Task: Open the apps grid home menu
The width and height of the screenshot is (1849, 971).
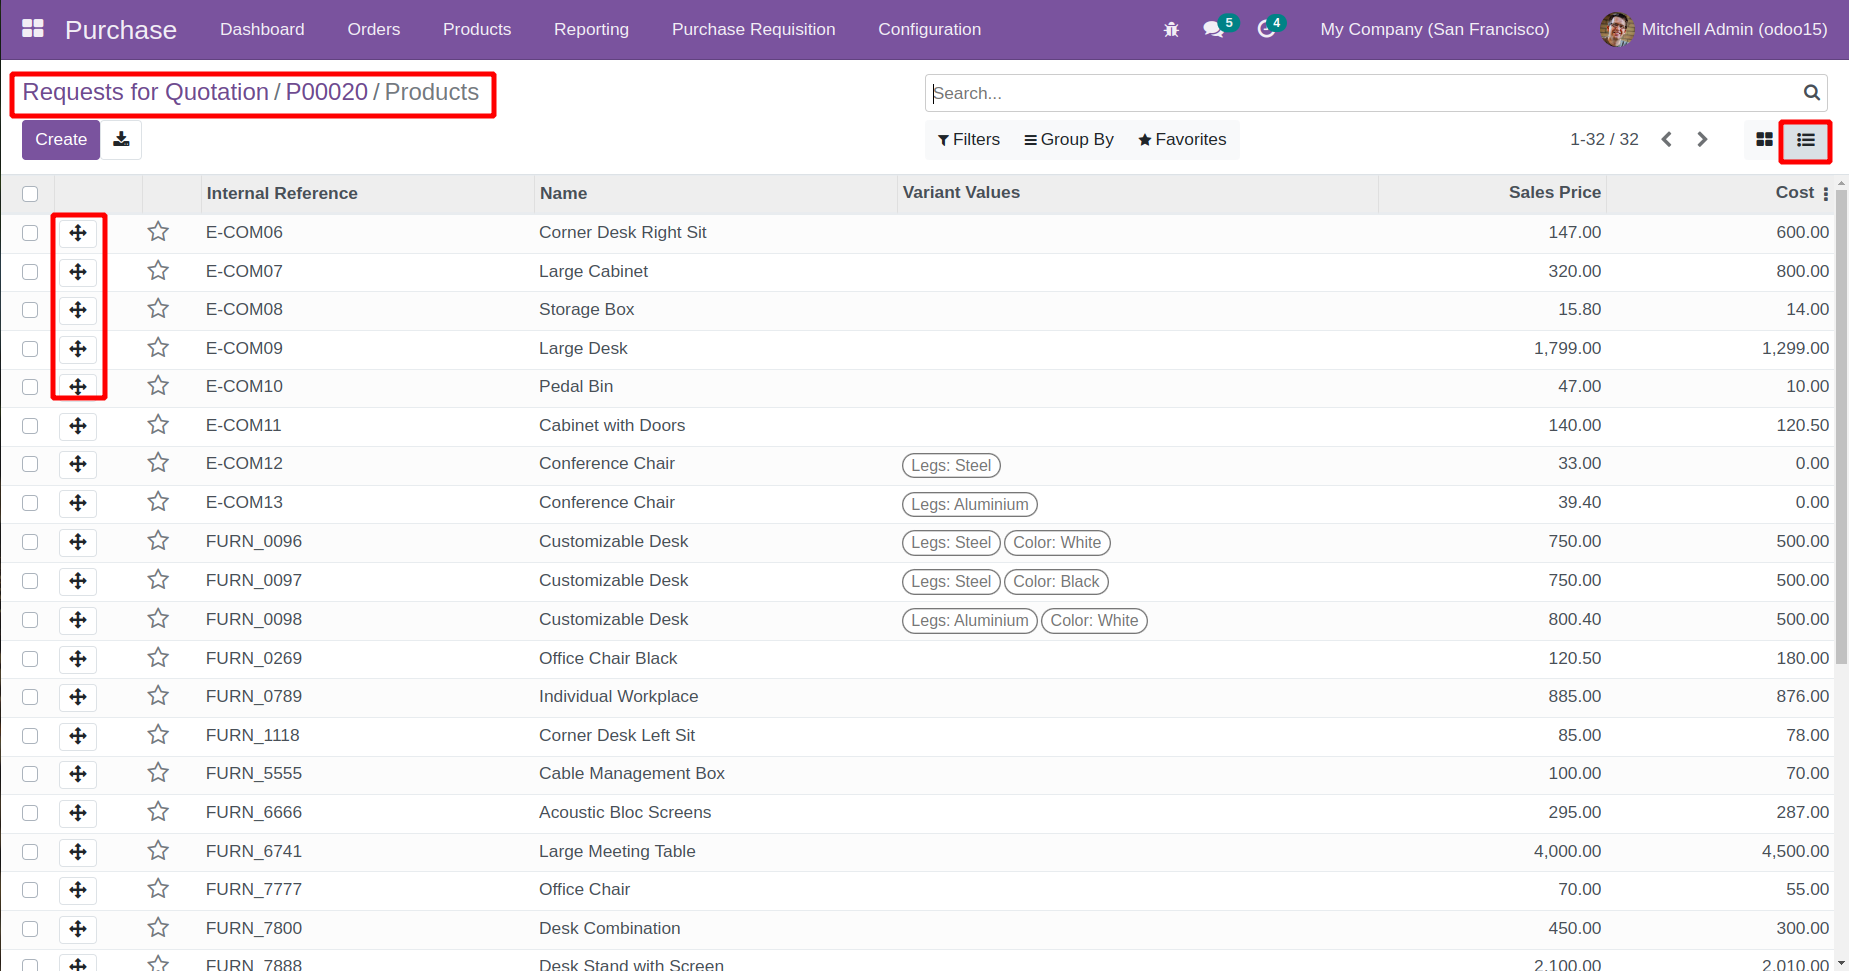Action: click(x=33, y=29)
